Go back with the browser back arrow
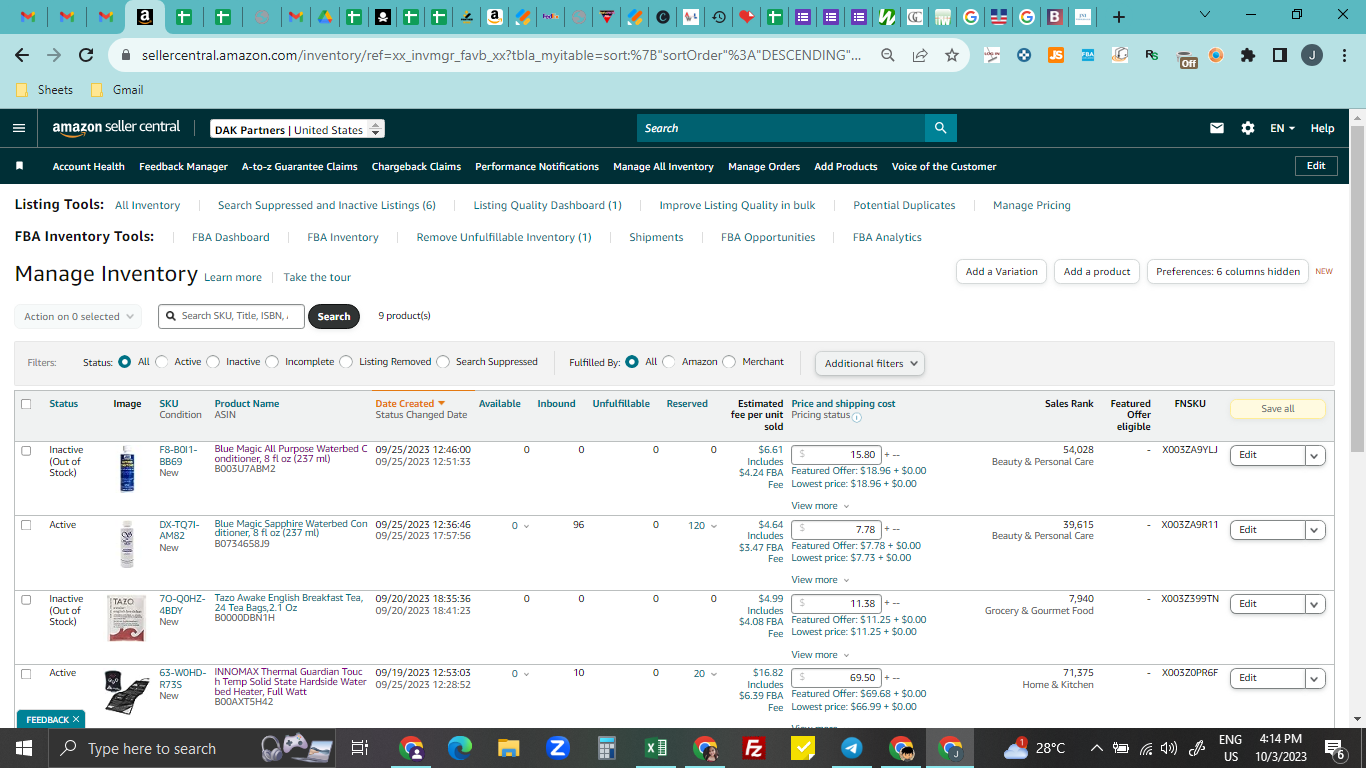This screenshot has width=1366, height=768. point(22,55)
